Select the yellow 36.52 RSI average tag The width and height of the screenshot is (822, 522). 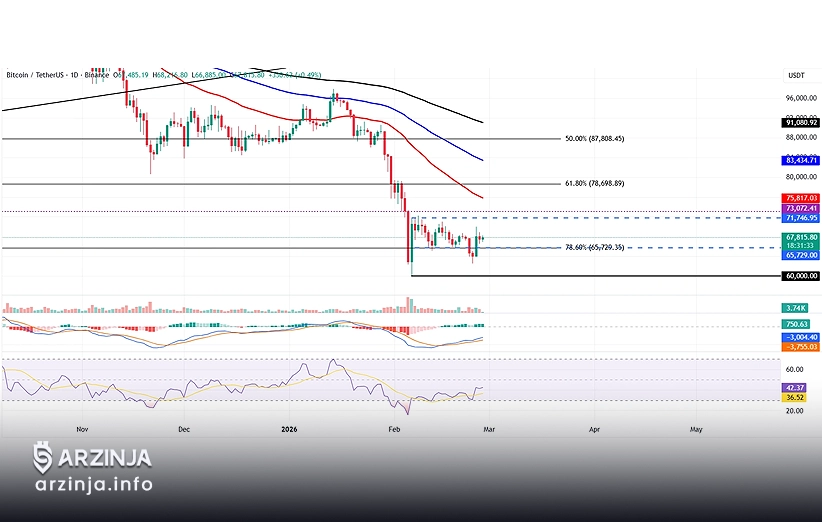[795, 397]
